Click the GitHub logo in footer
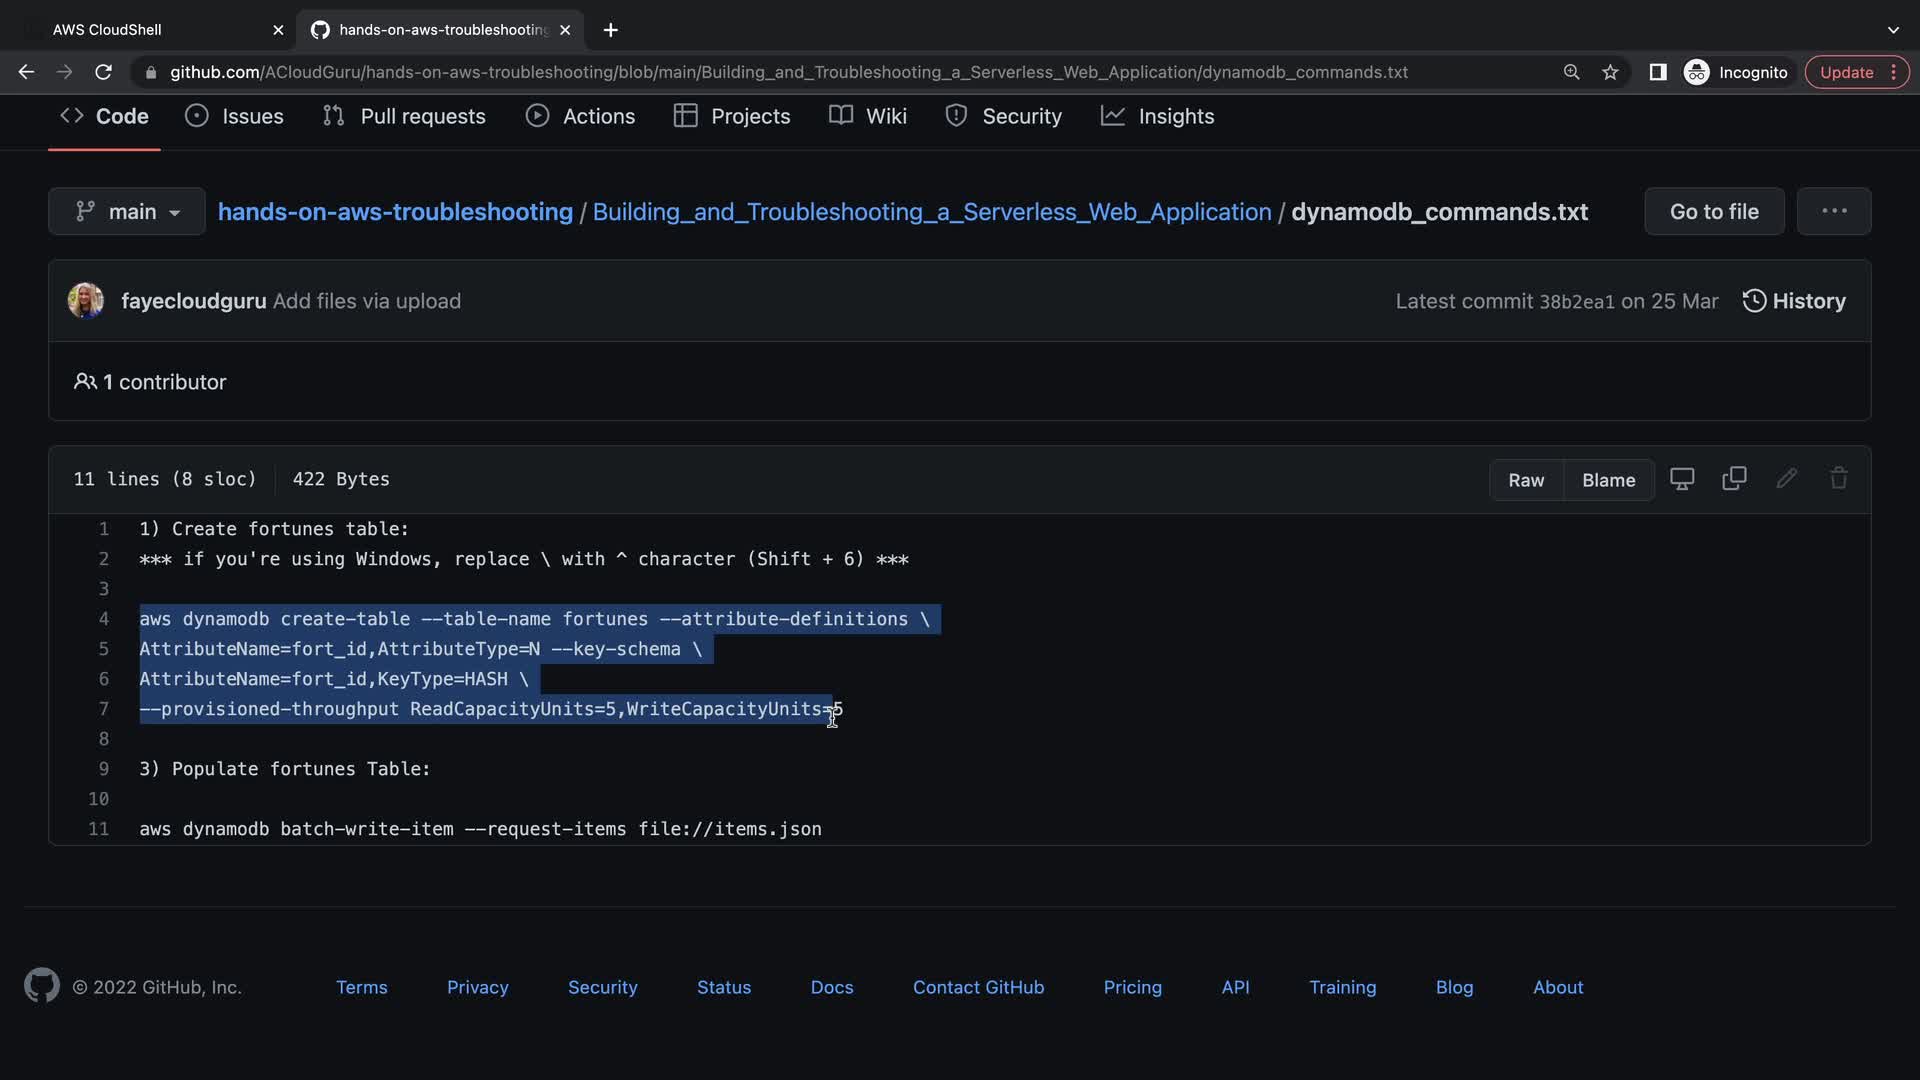This screenshot has height=1080, width=1920. tap(41, 986)
